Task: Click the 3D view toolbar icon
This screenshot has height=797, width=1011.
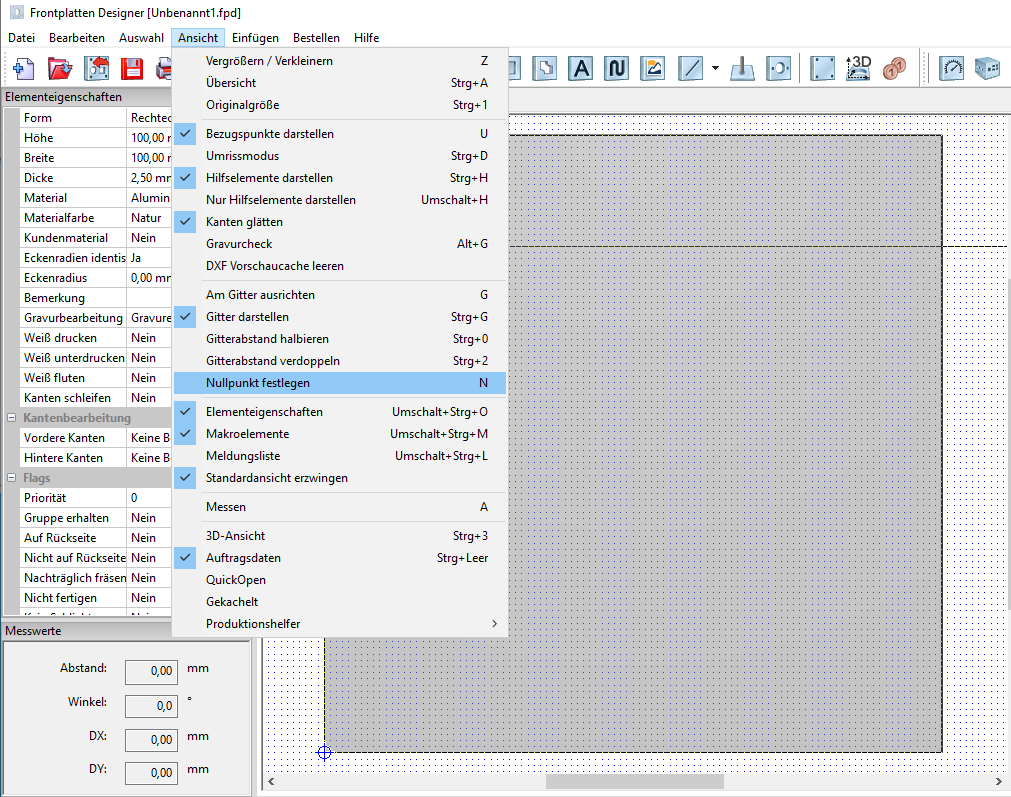Action: [x=858, y=69]
